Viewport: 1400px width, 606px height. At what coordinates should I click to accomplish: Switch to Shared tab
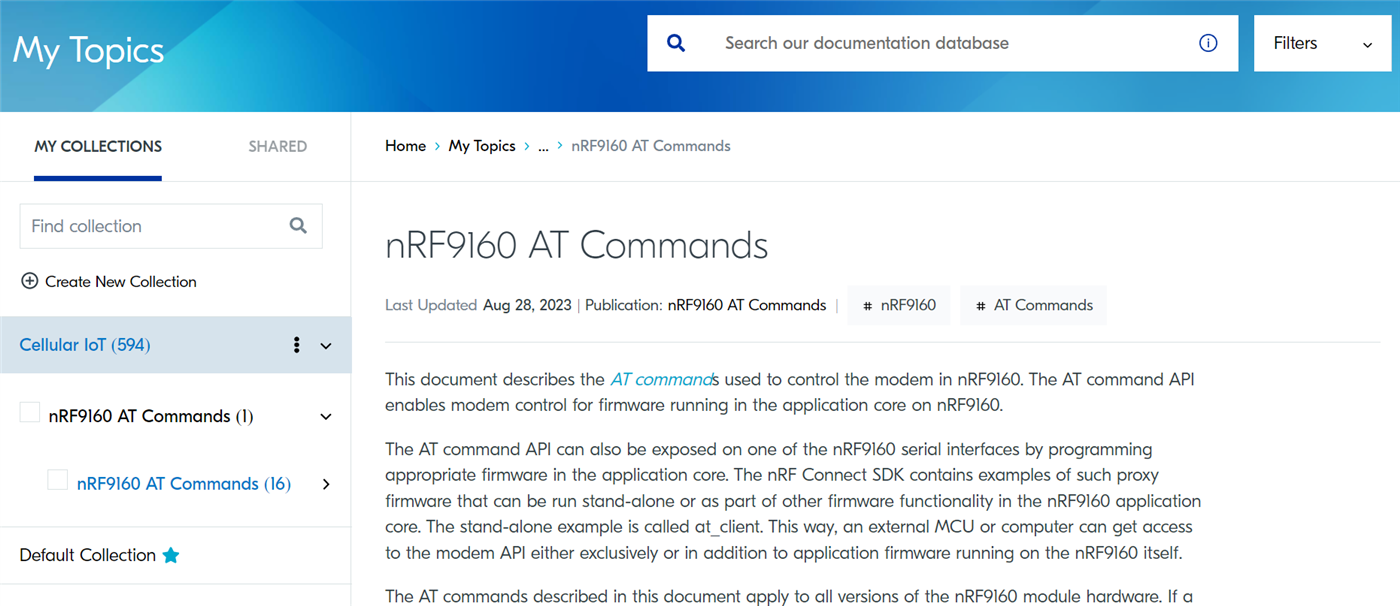click(x=278, y=146)
